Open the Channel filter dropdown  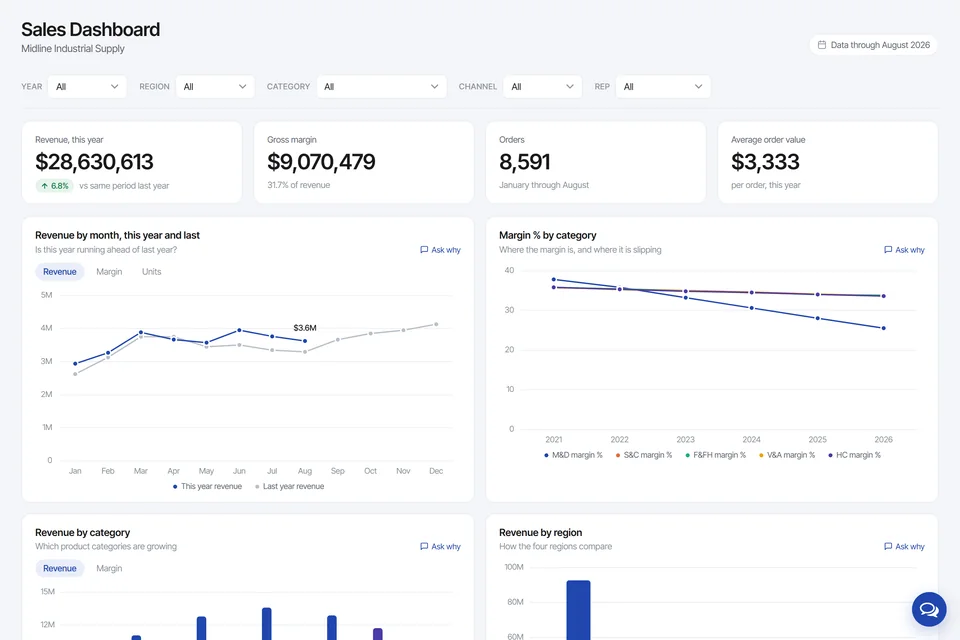(542, 86)
